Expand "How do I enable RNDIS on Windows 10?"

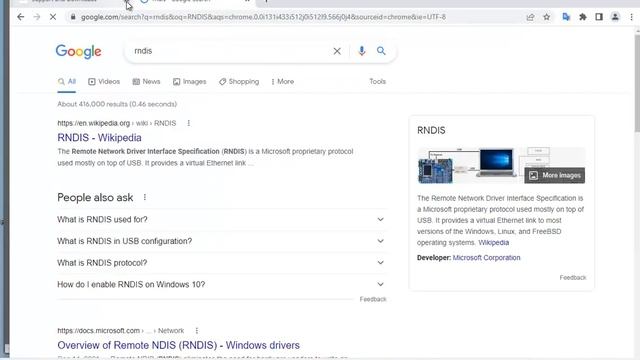click(x=222, y=284)
